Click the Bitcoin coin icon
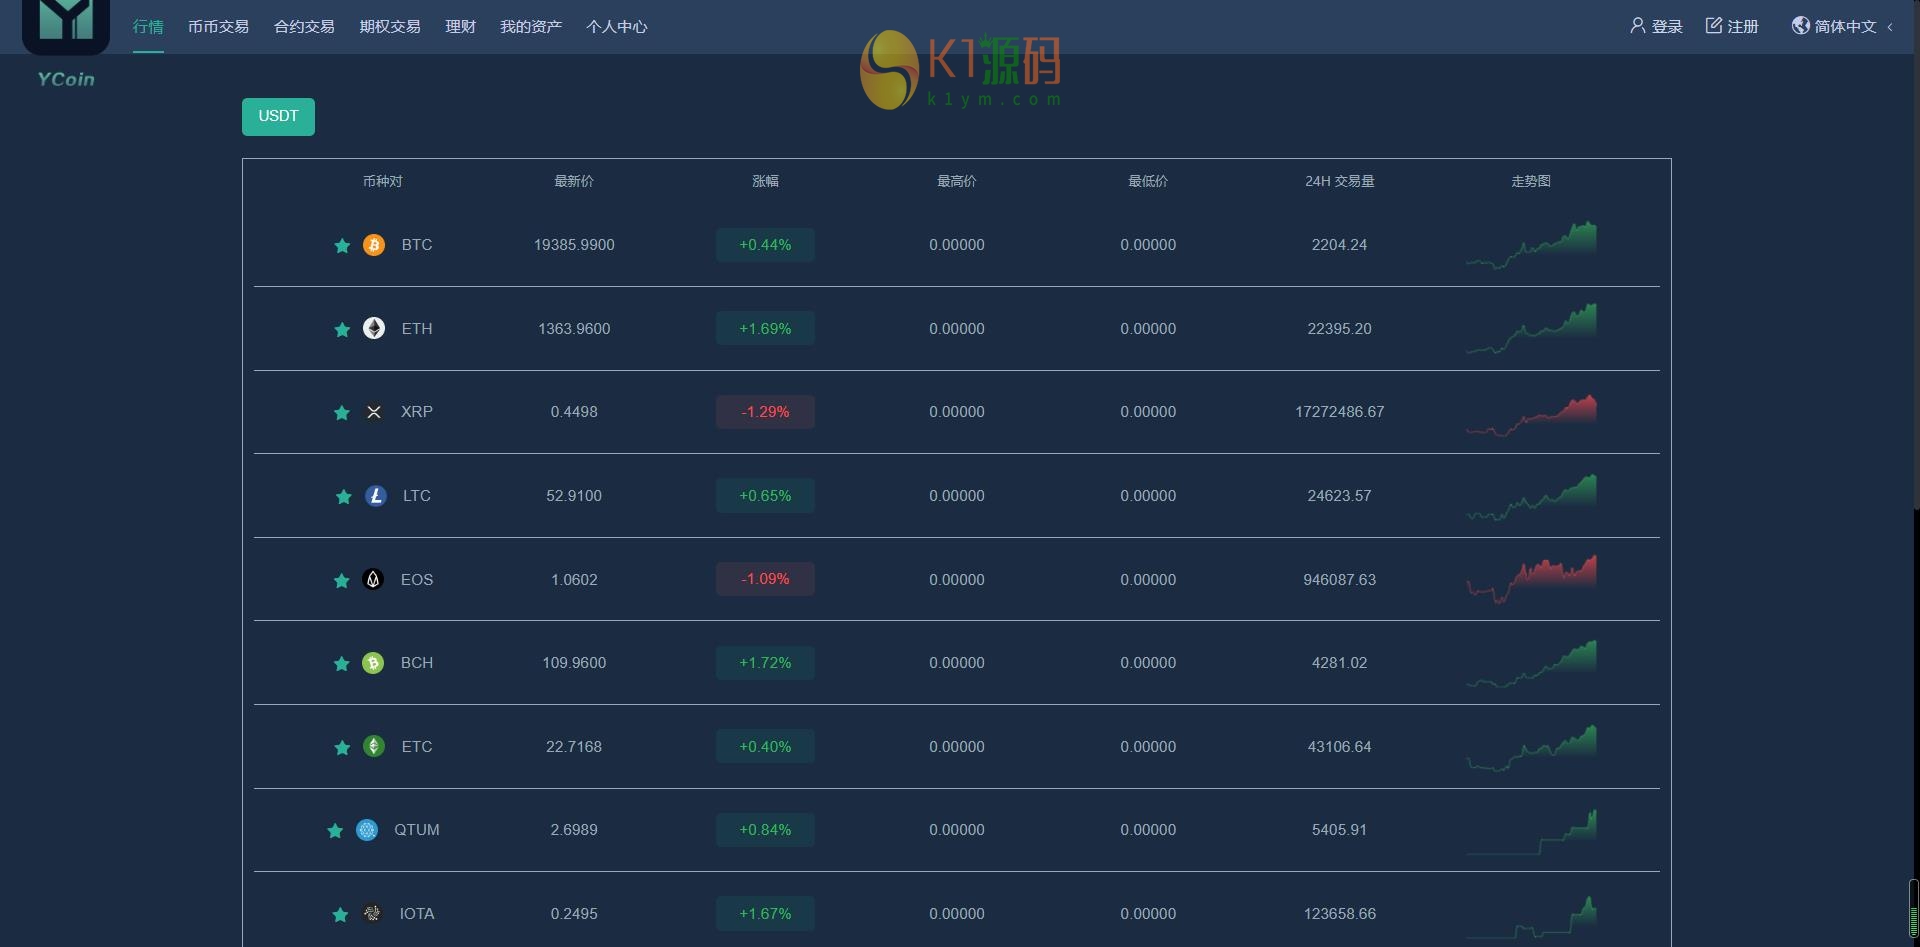The image size is (1920, 947). click(374, 245)
